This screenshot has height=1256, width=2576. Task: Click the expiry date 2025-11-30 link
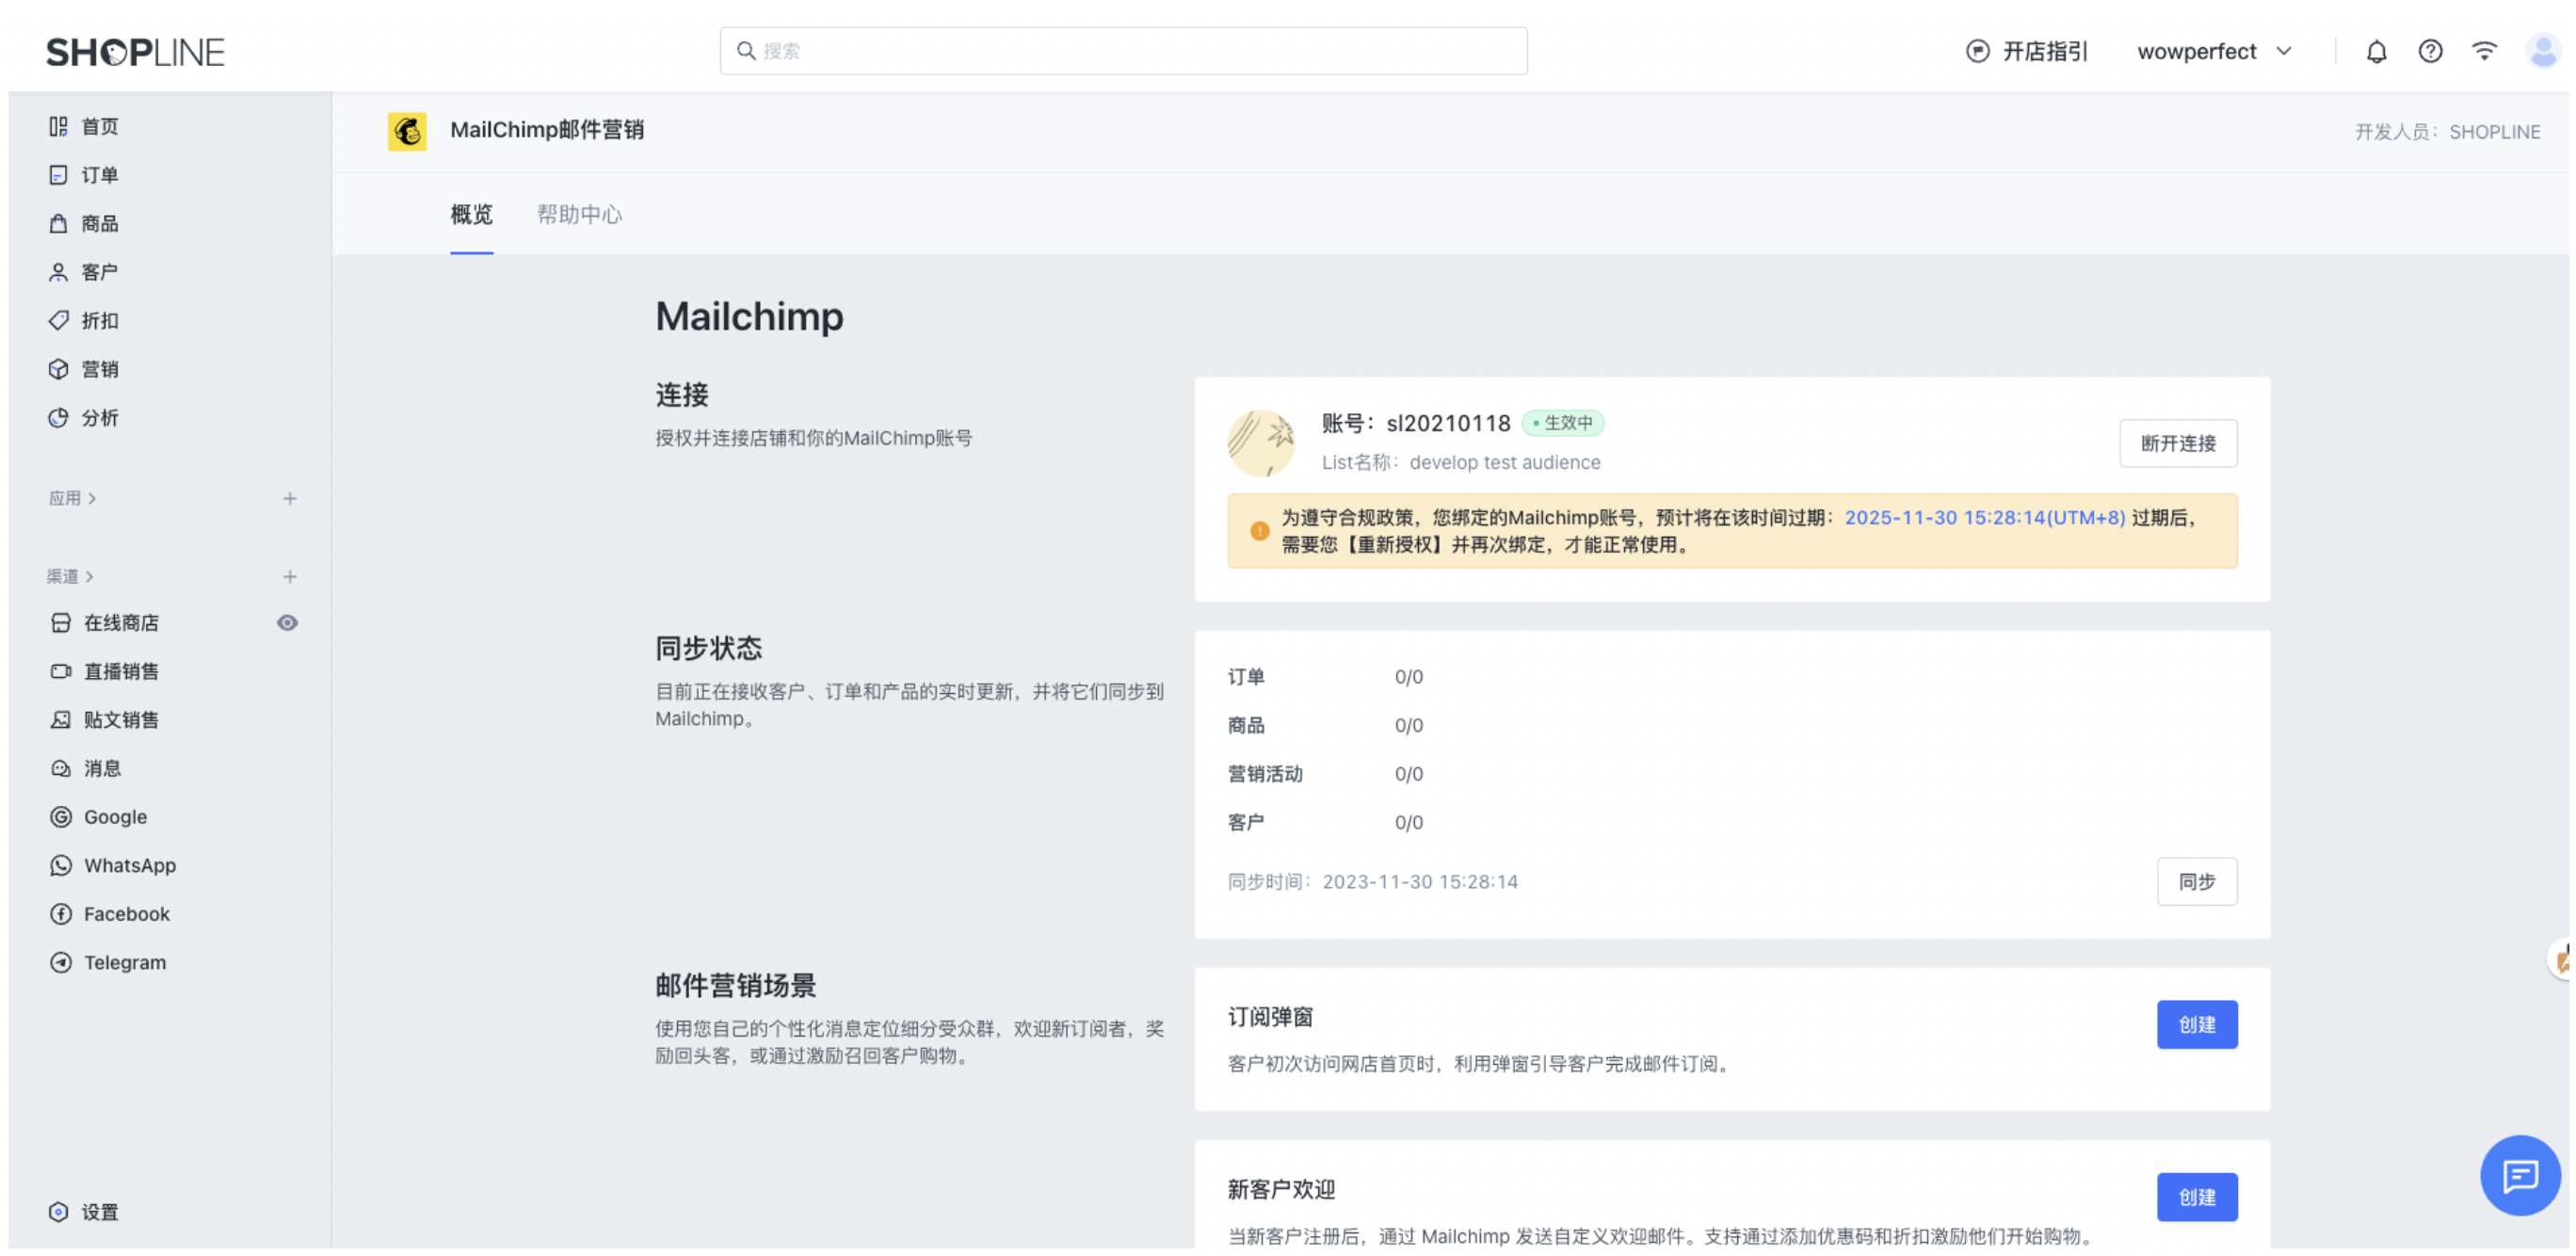(1984, 517)
